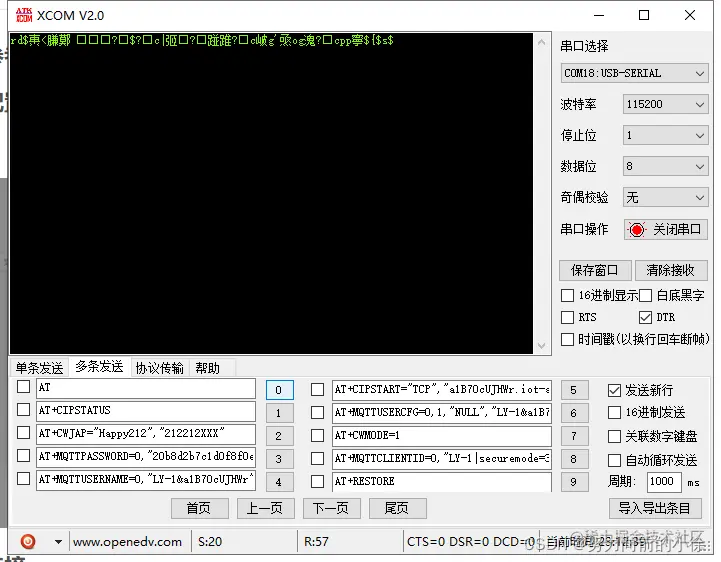The width and height of the screenshot is (721, 562).
Task: Check the box beside AT+CIPSTATUS
Action: pos(23,409)
